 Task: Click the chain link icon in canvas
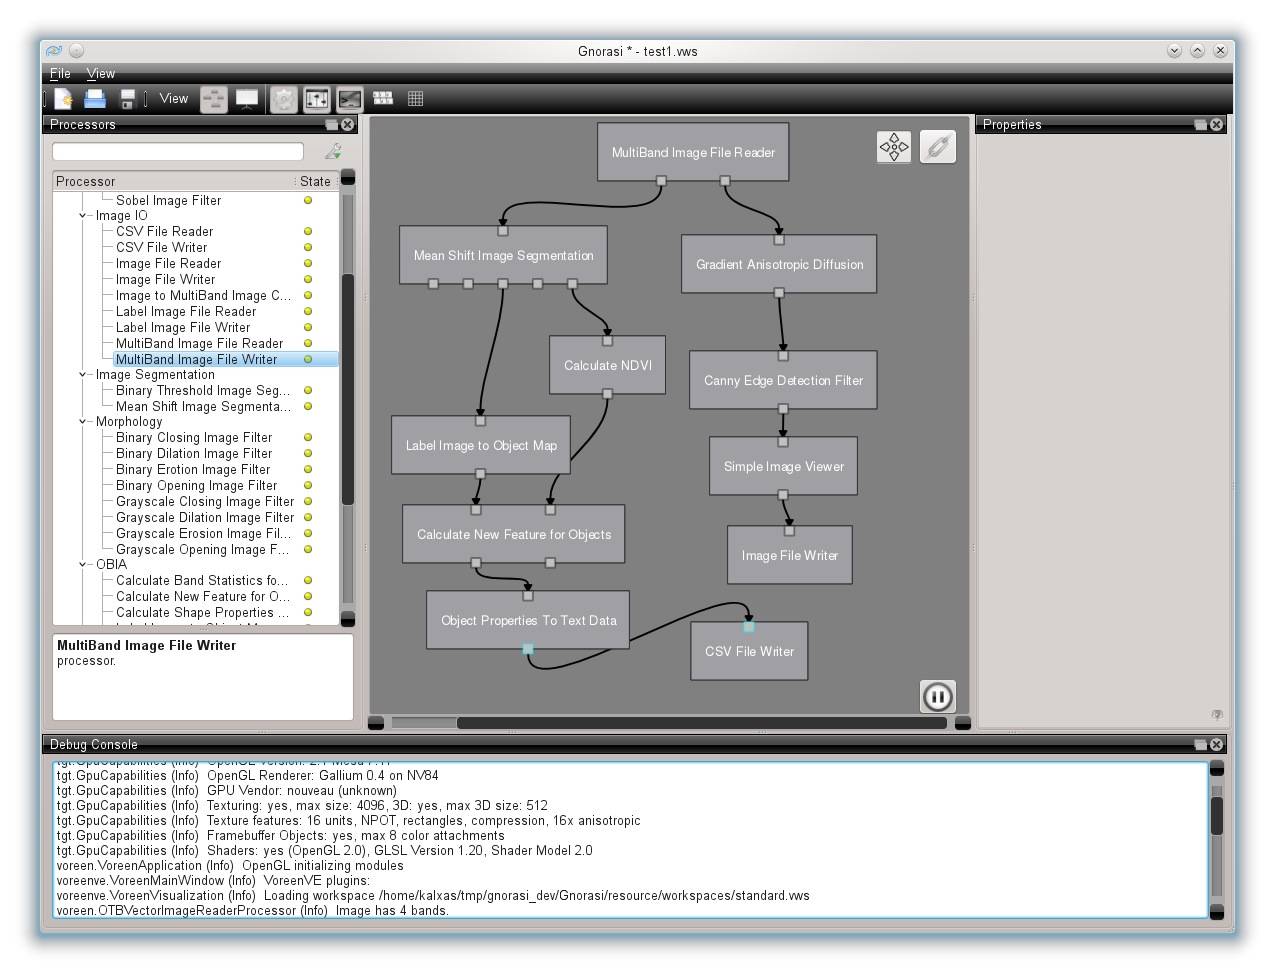click(937, 147)
